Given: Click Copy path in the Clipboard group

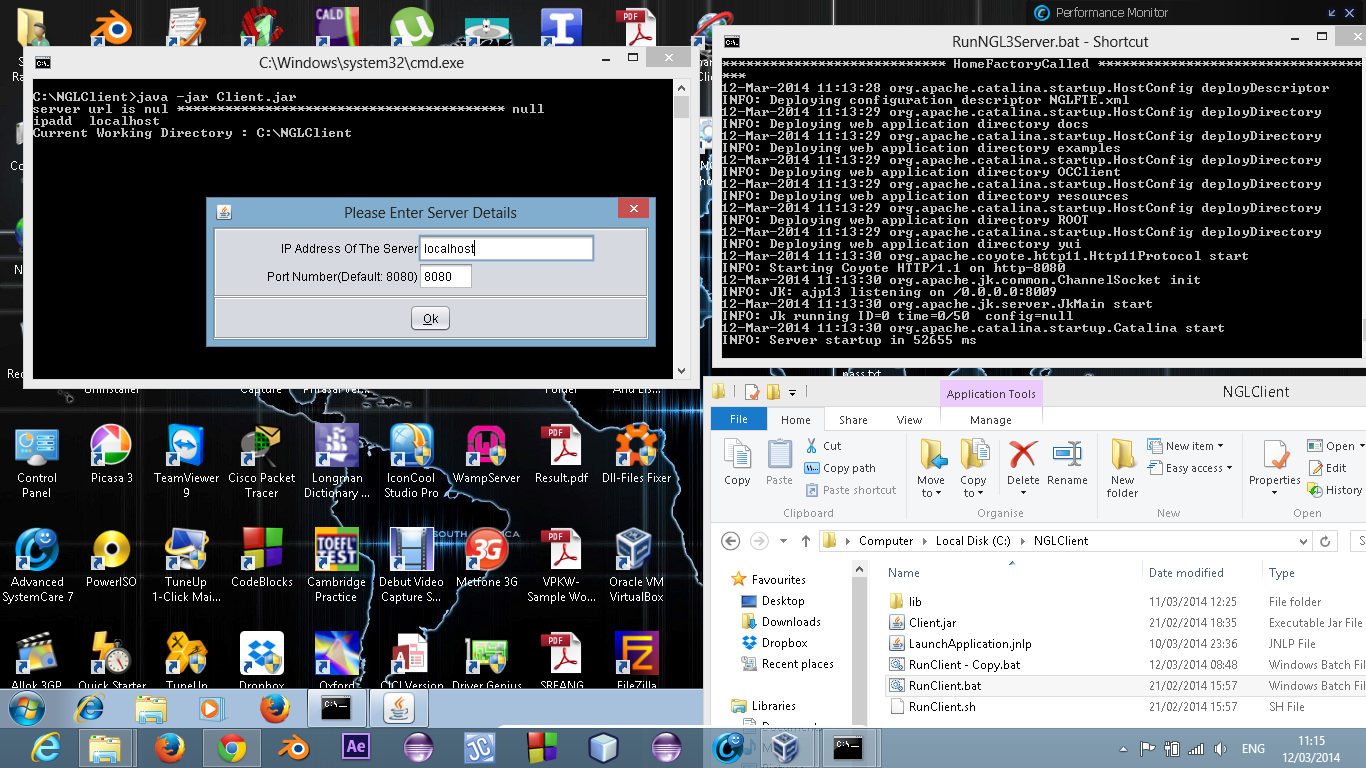Looking at the screenshot, I should [x=848, y=468].
